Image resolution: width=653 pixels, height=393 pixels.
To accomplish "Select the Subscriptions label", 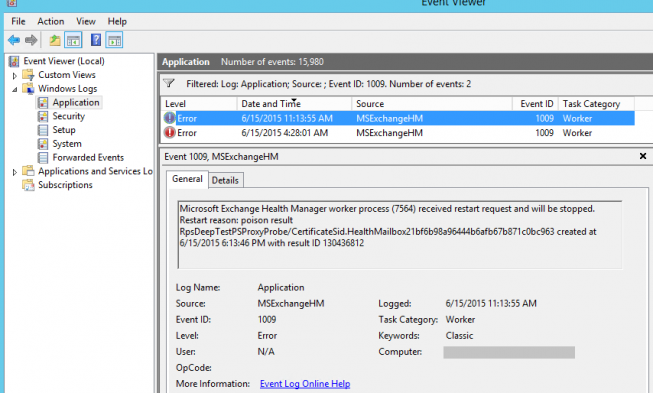I will coord(65,185).
